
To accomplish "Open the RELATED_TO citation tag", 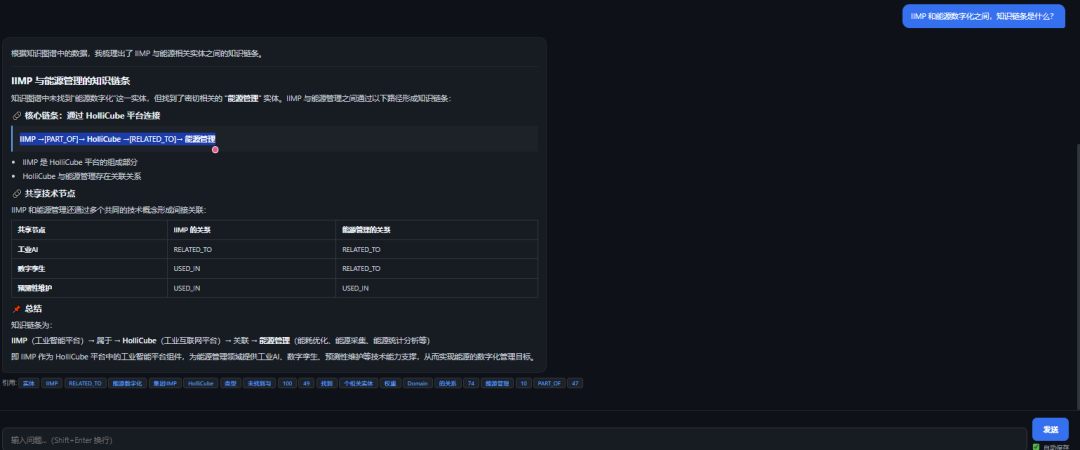I will (x=85, y=383).
